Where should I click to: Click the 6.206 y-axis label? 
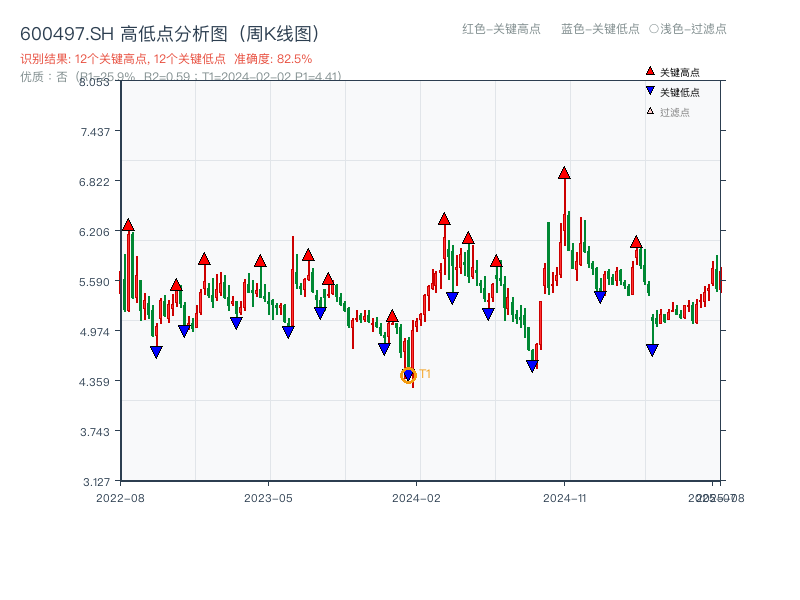(94, 232)
